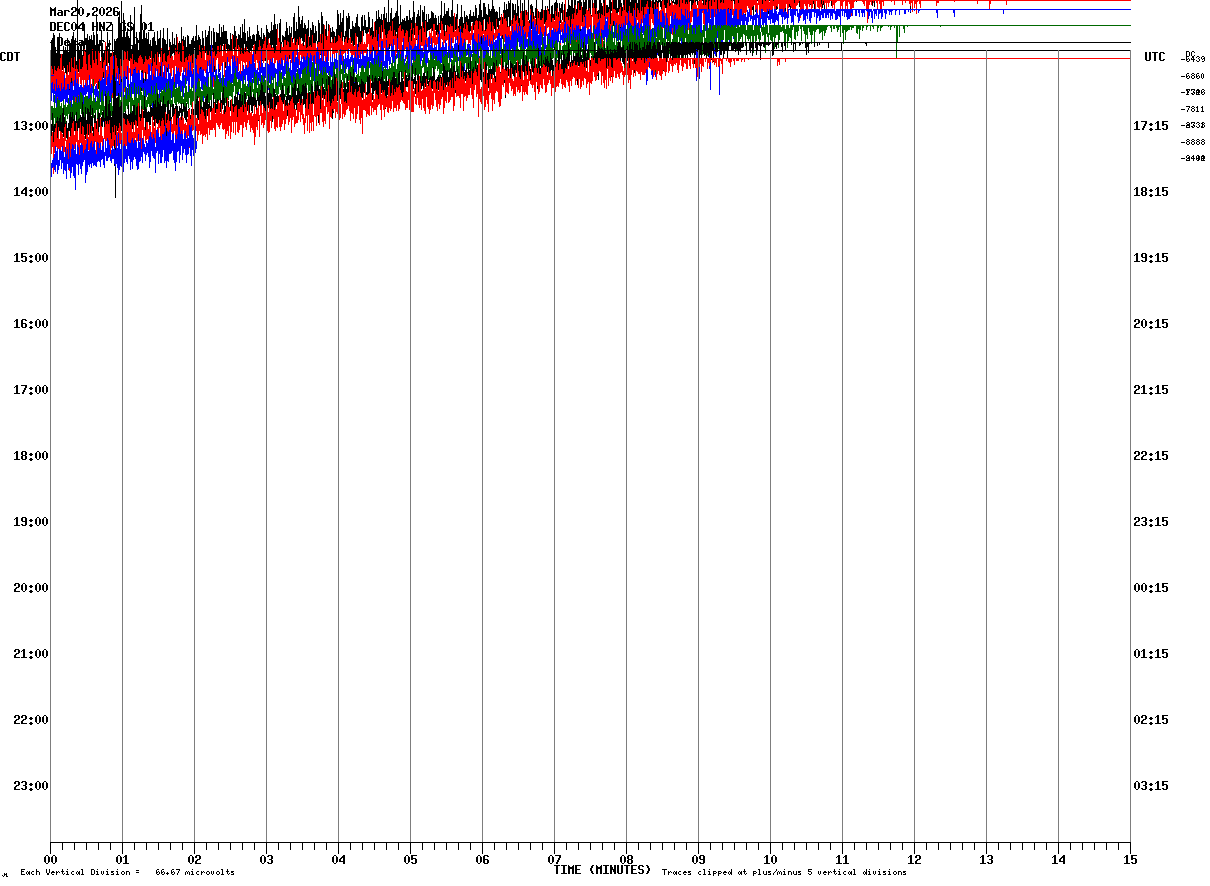This screenshot has width=1210, height=886.
Task: Click minute marker 00 at axis start
Action: (x=50, y=859)
